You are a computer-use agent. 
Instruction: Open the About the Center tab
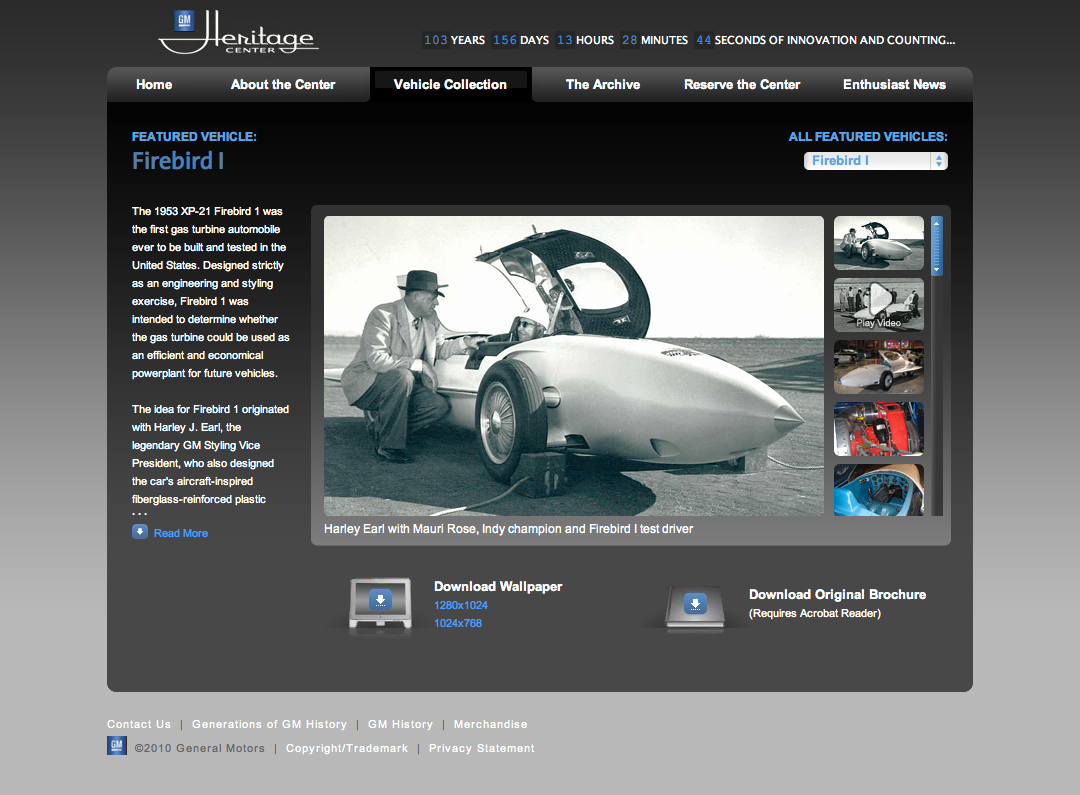pos(283,85)
